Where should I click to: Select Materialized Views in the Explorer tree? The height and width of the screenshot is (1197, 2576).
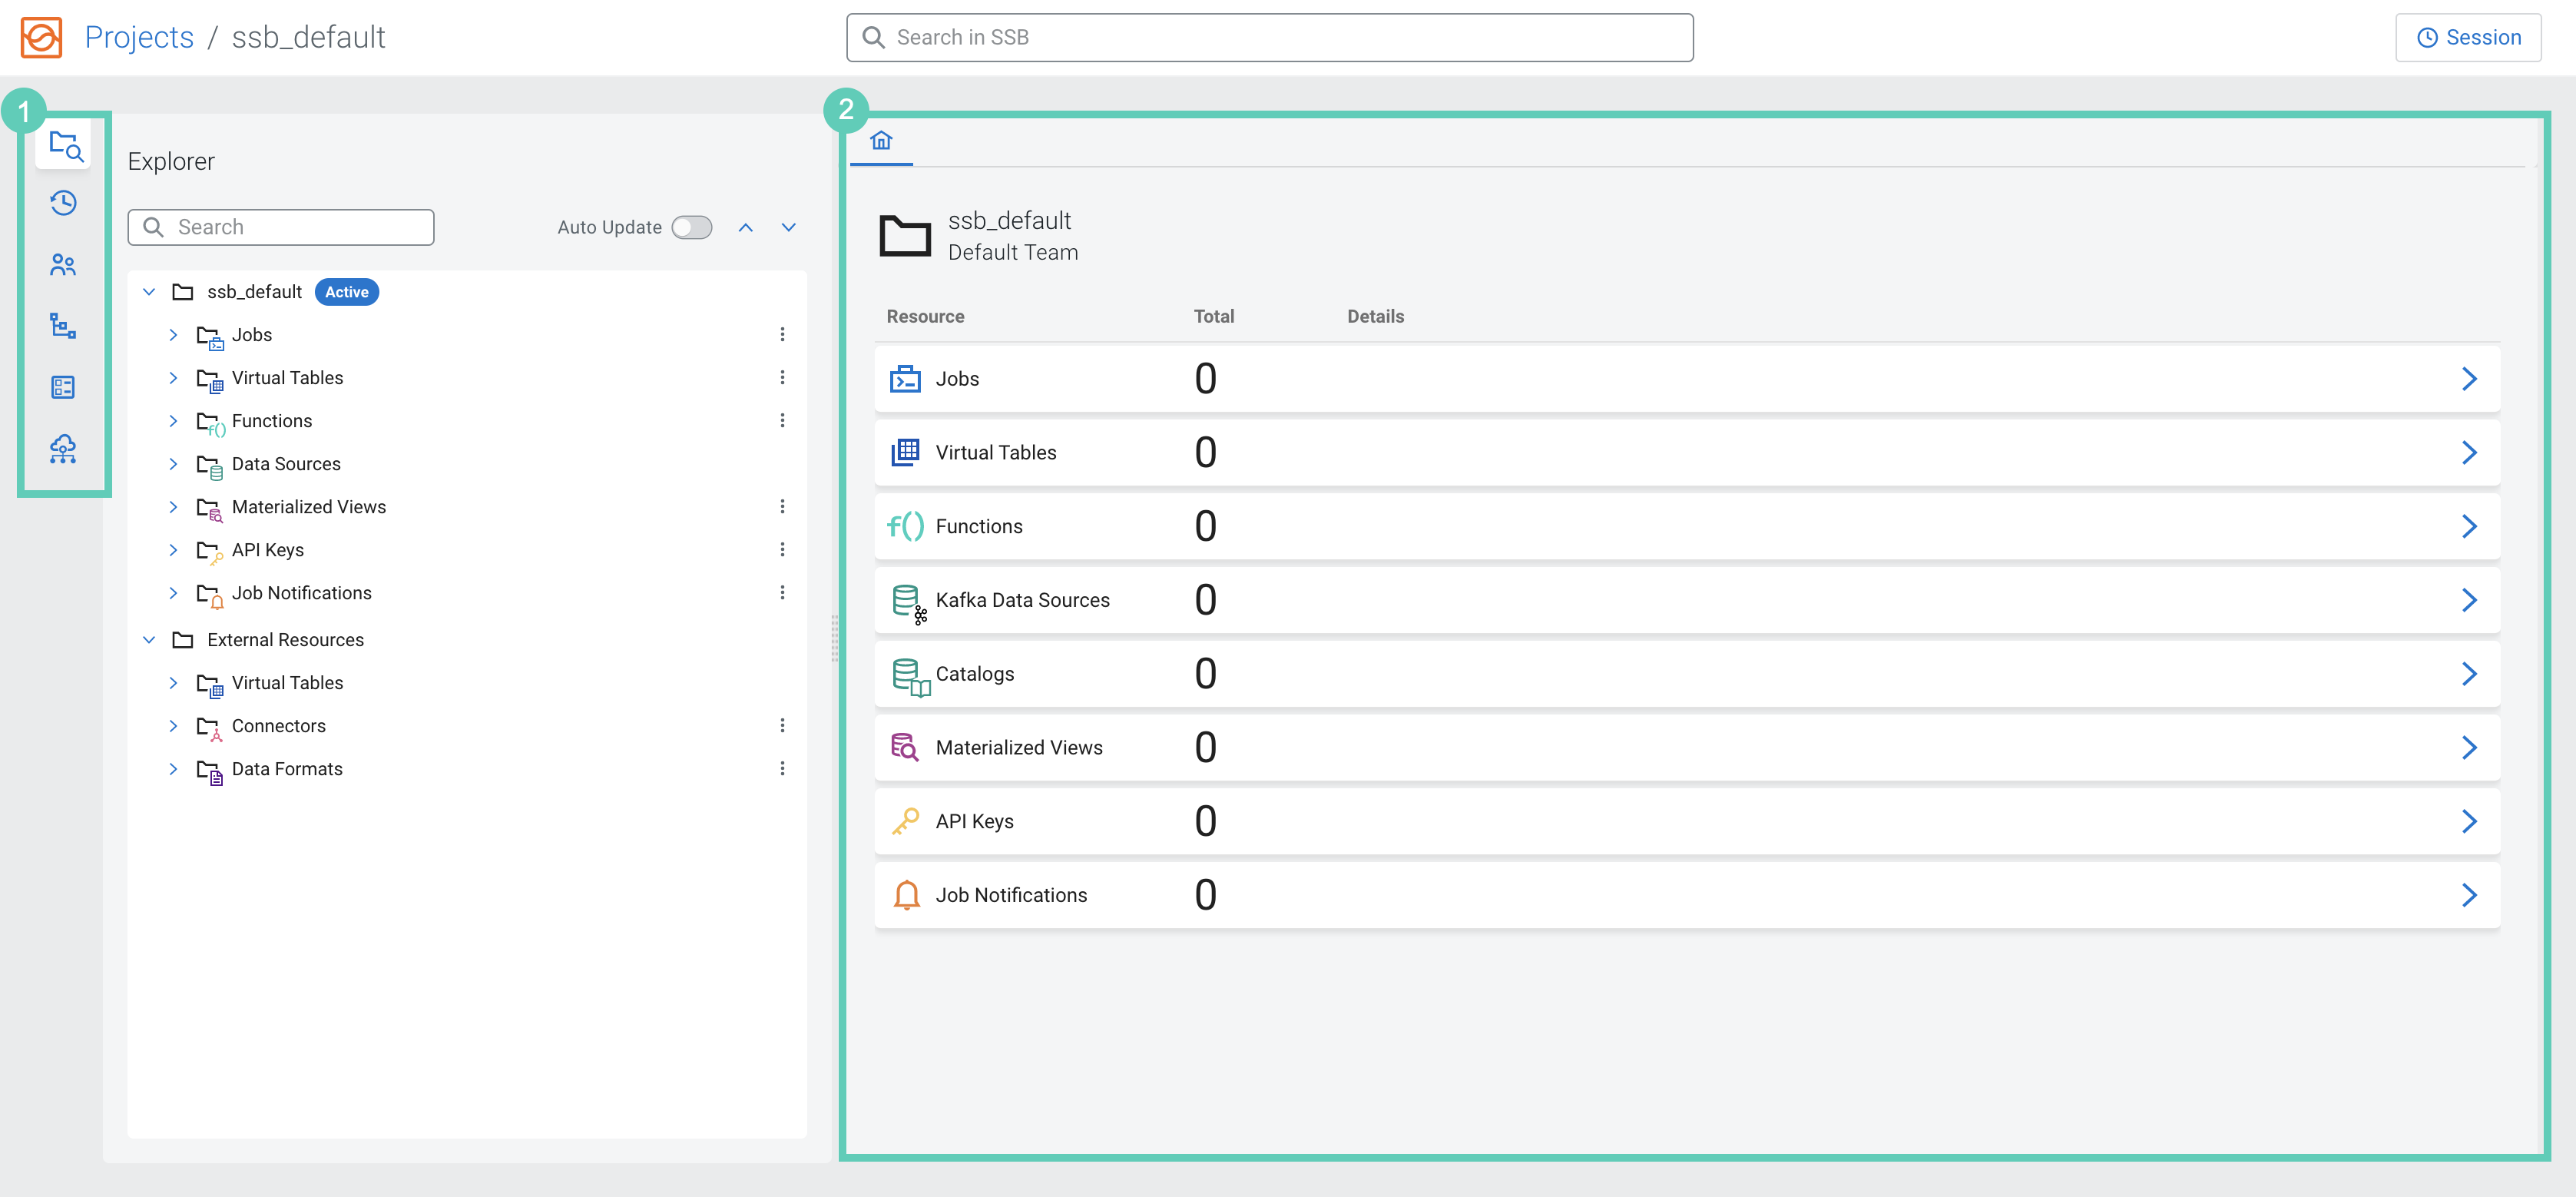tap(308, 507)
